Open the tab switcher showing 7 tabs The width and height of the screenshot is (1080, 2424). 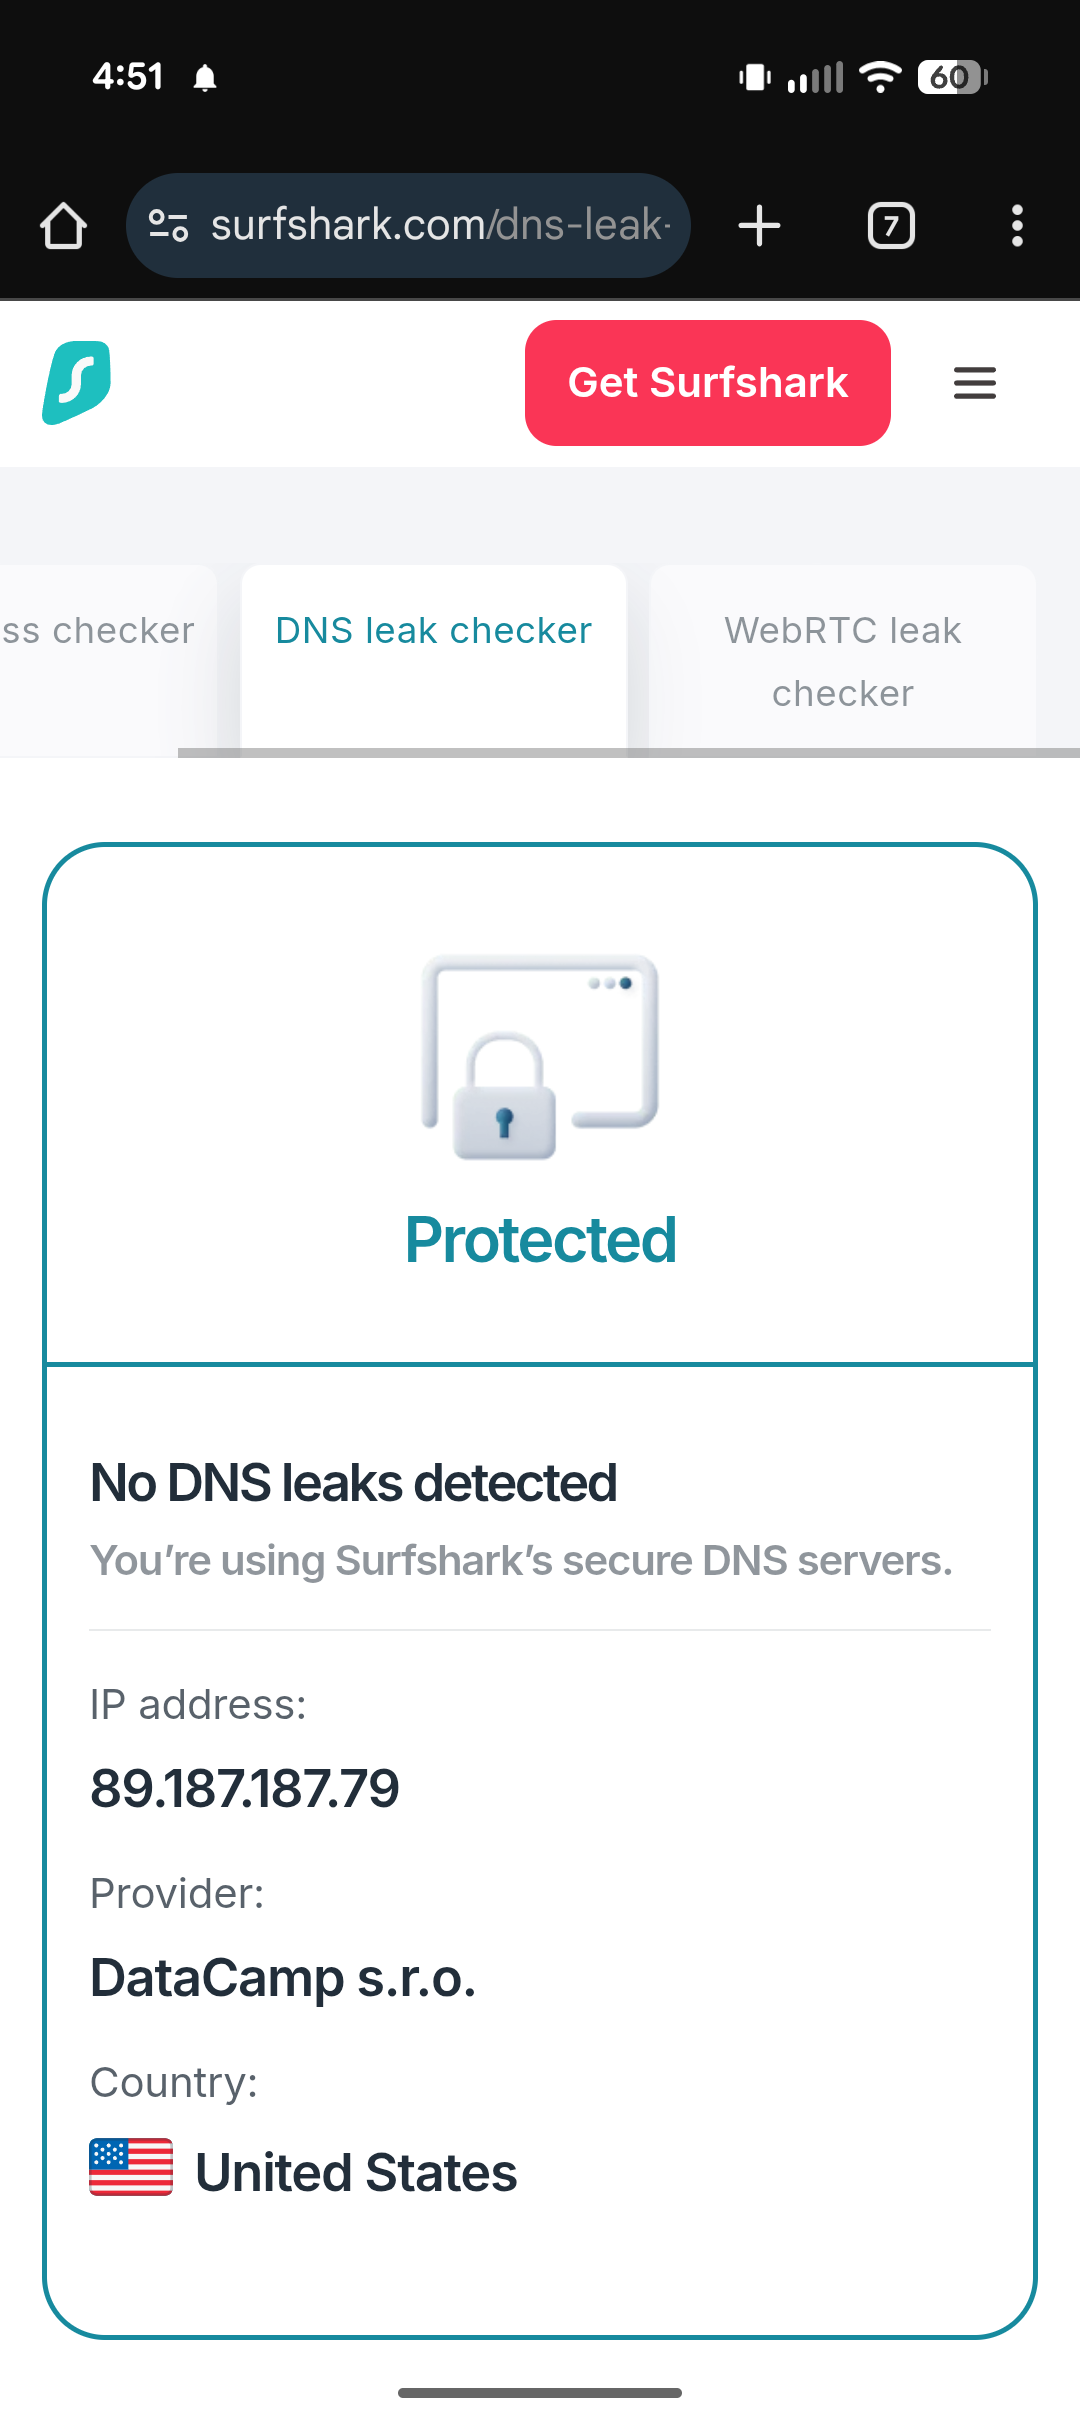point(891,226)
